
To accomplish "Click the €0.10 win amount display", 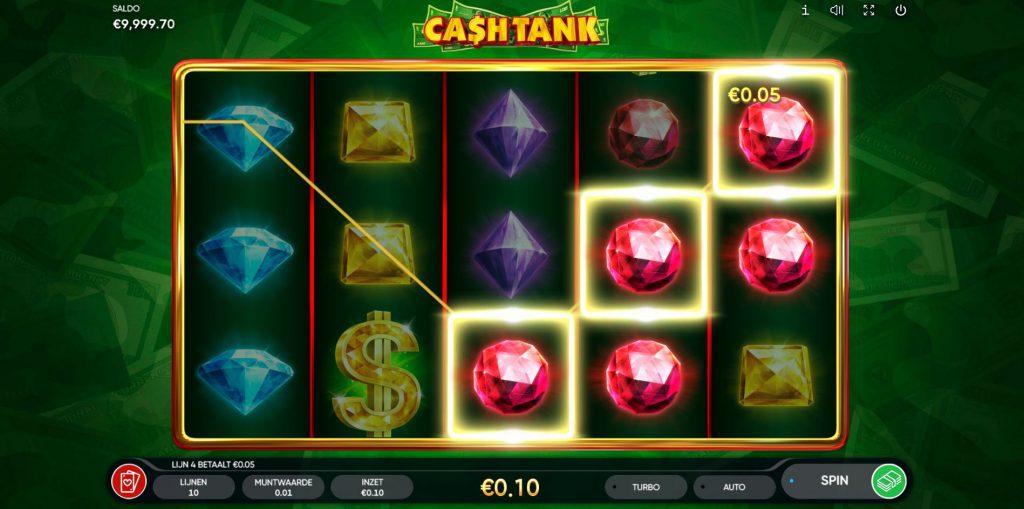I will point(510,487).
